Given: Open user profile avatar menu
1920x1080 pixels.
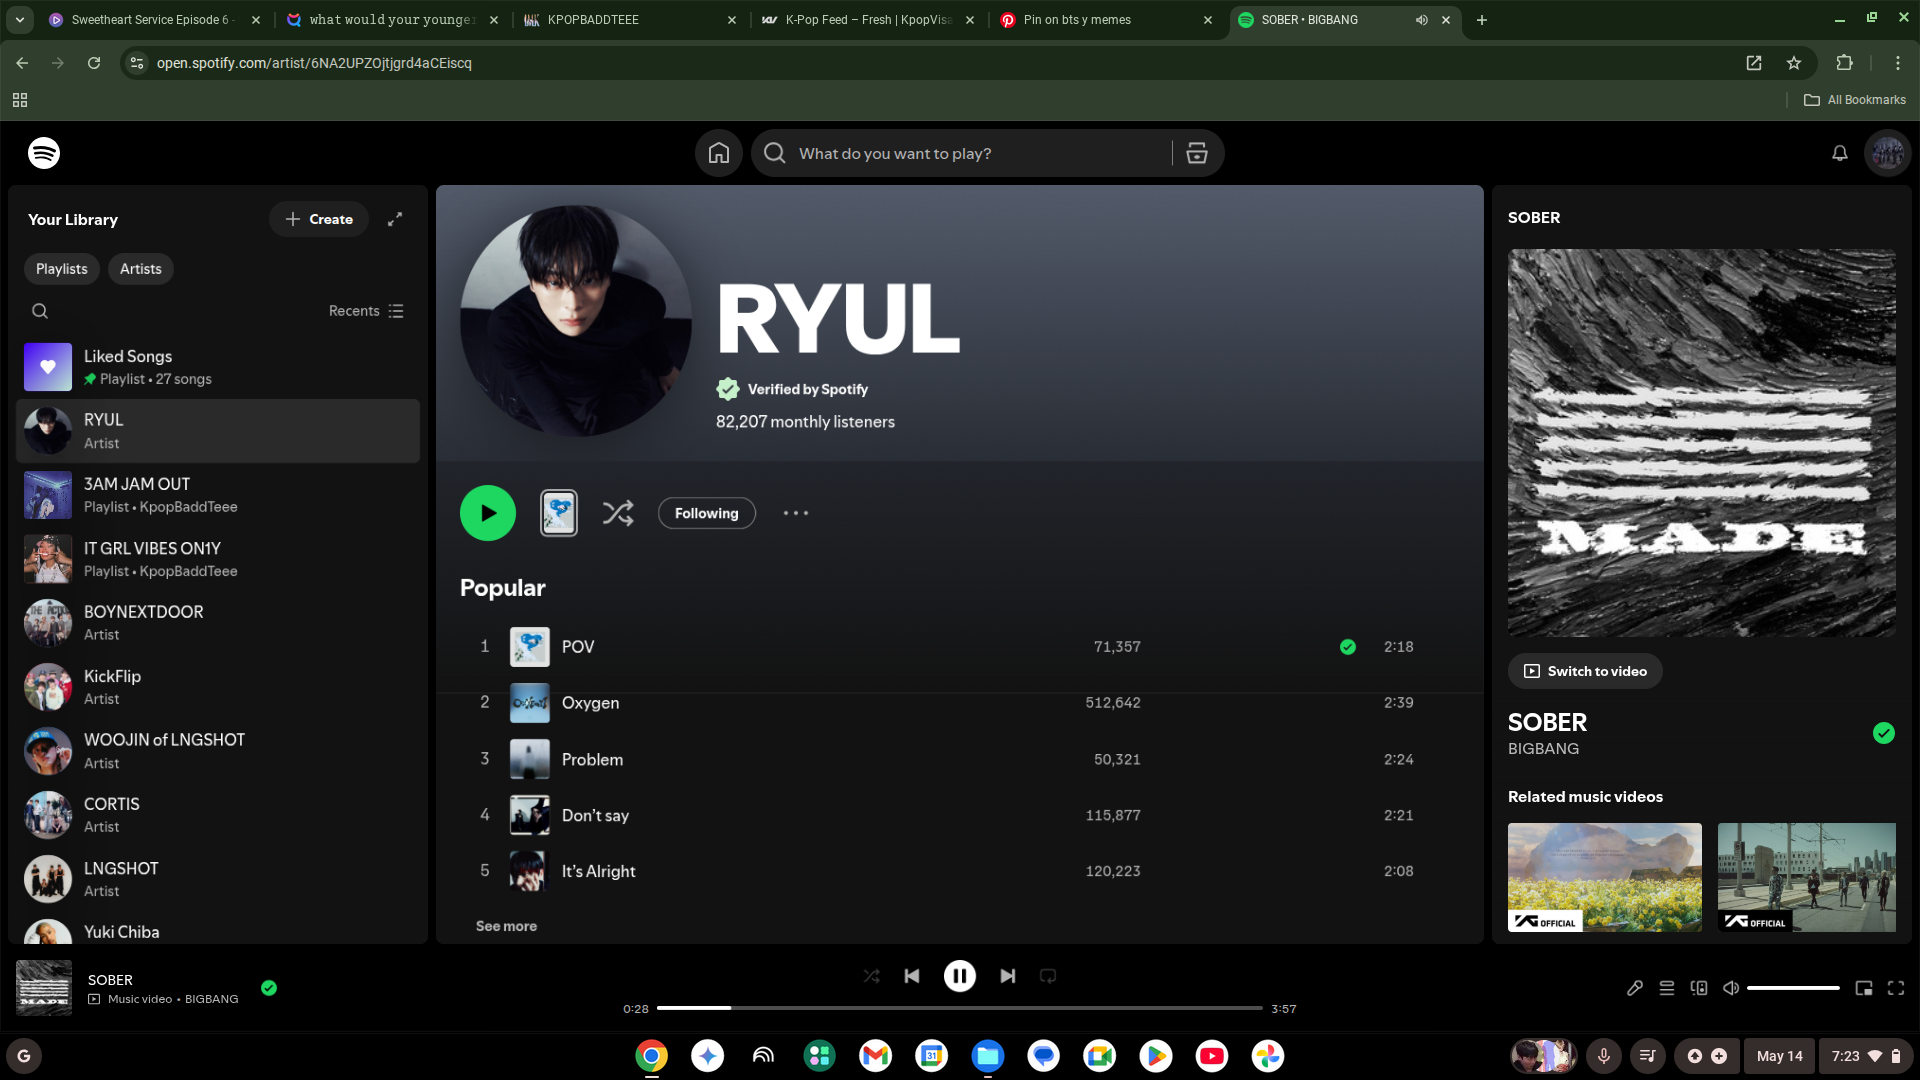Looking at the screenshot, I should point(1888,153).
